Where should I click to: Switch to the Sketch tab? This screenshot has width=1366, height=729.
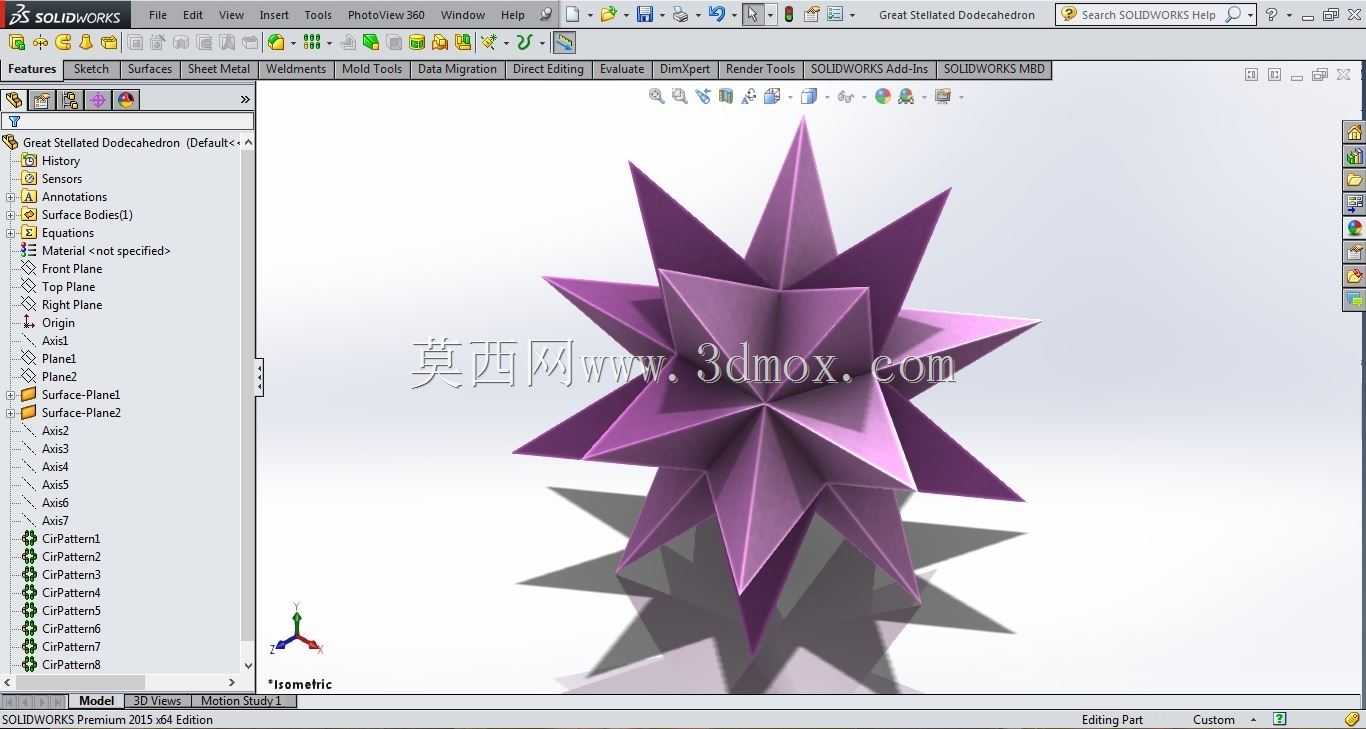[91, 69]
